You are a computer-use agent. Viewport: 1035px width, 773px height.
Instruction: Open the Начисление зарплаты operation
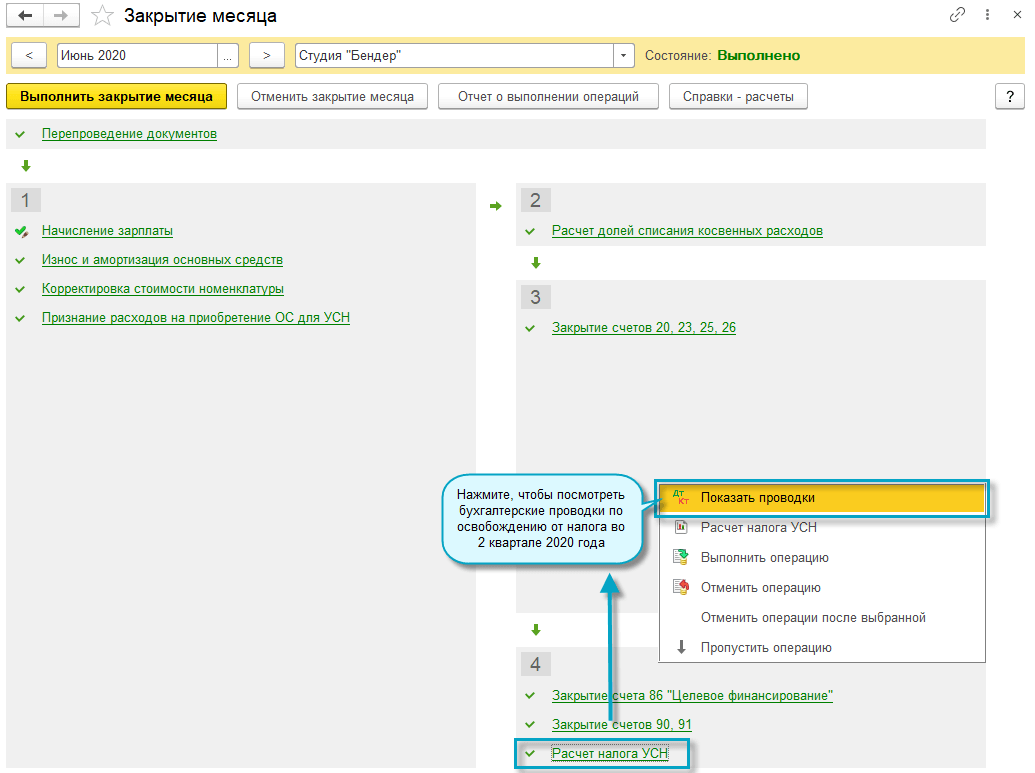click(108, 231)
